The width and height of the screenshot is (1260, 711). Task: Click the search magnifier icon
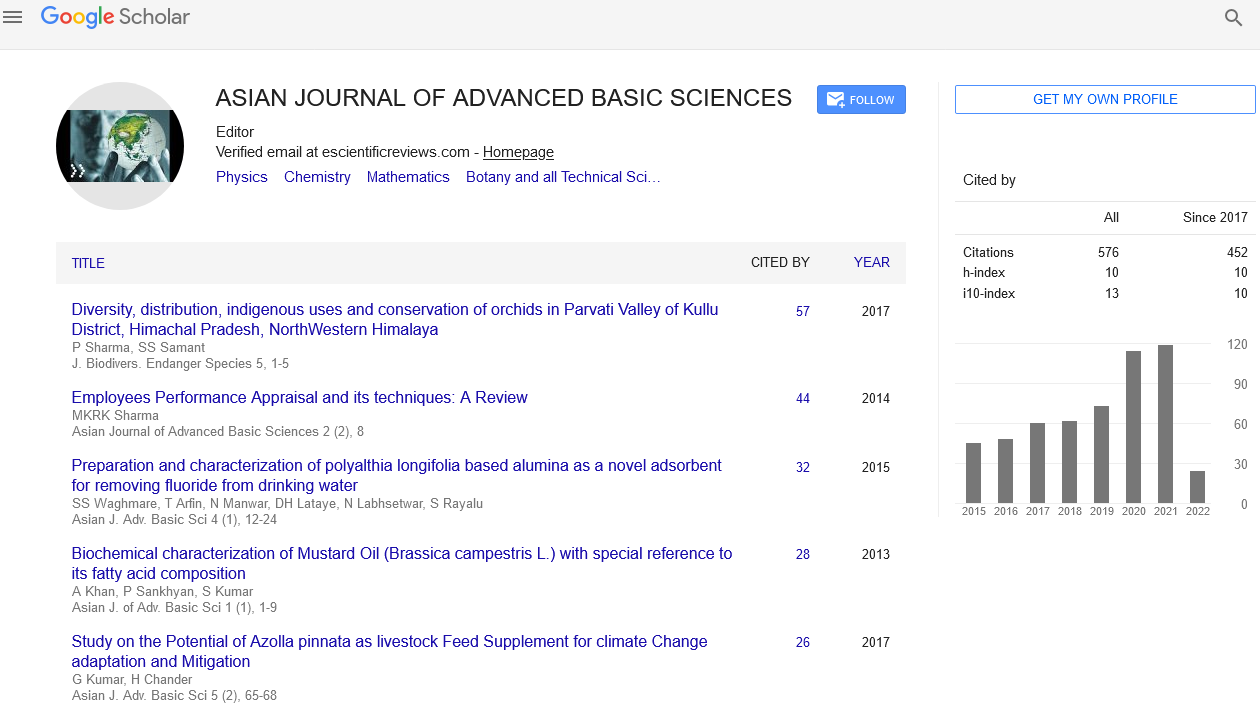(1233, 18)
